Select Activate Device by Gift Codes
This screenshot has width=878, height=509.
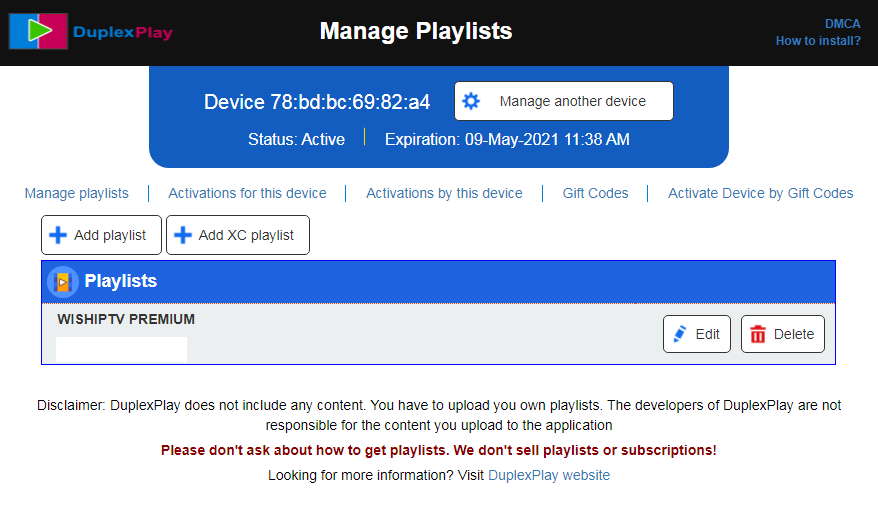(760, 193)
